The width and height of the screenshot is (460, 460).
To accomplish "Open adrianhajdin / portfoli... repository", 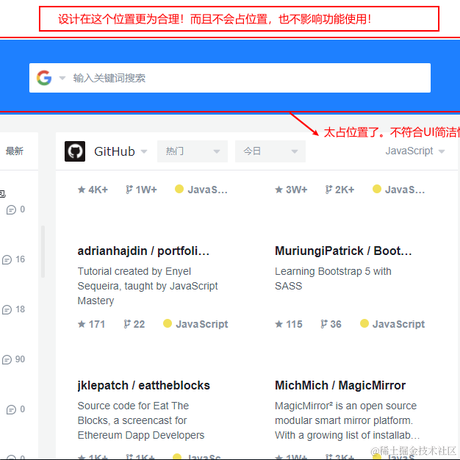I will click(143, 251).
